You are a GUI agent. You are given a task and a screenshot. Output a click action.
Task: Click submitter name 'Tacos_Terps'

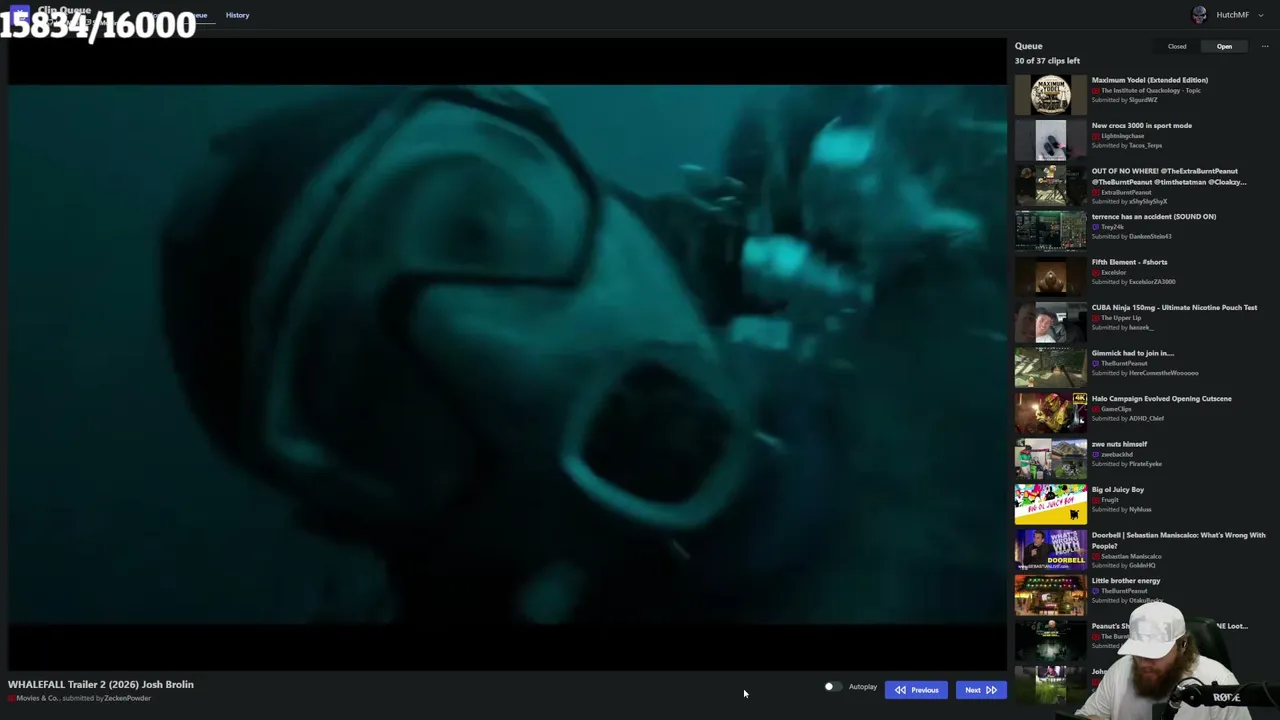pos(1145,146)
